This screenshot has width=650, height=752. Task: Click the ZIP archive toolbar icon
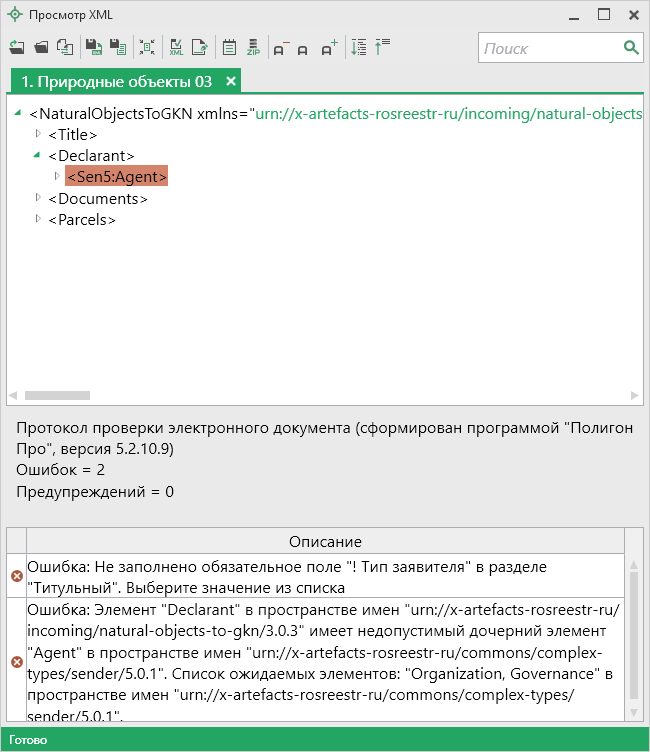point(253,47)
